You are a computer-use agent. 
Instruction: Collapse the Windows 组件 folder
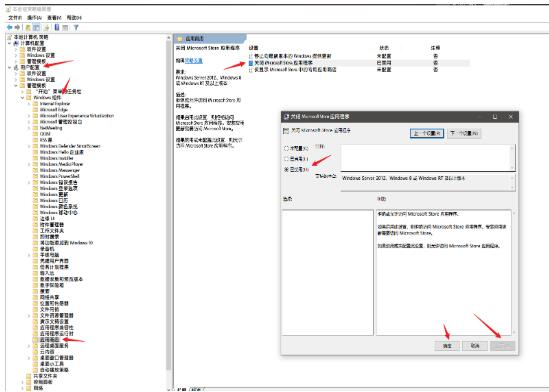click(23, 98)
